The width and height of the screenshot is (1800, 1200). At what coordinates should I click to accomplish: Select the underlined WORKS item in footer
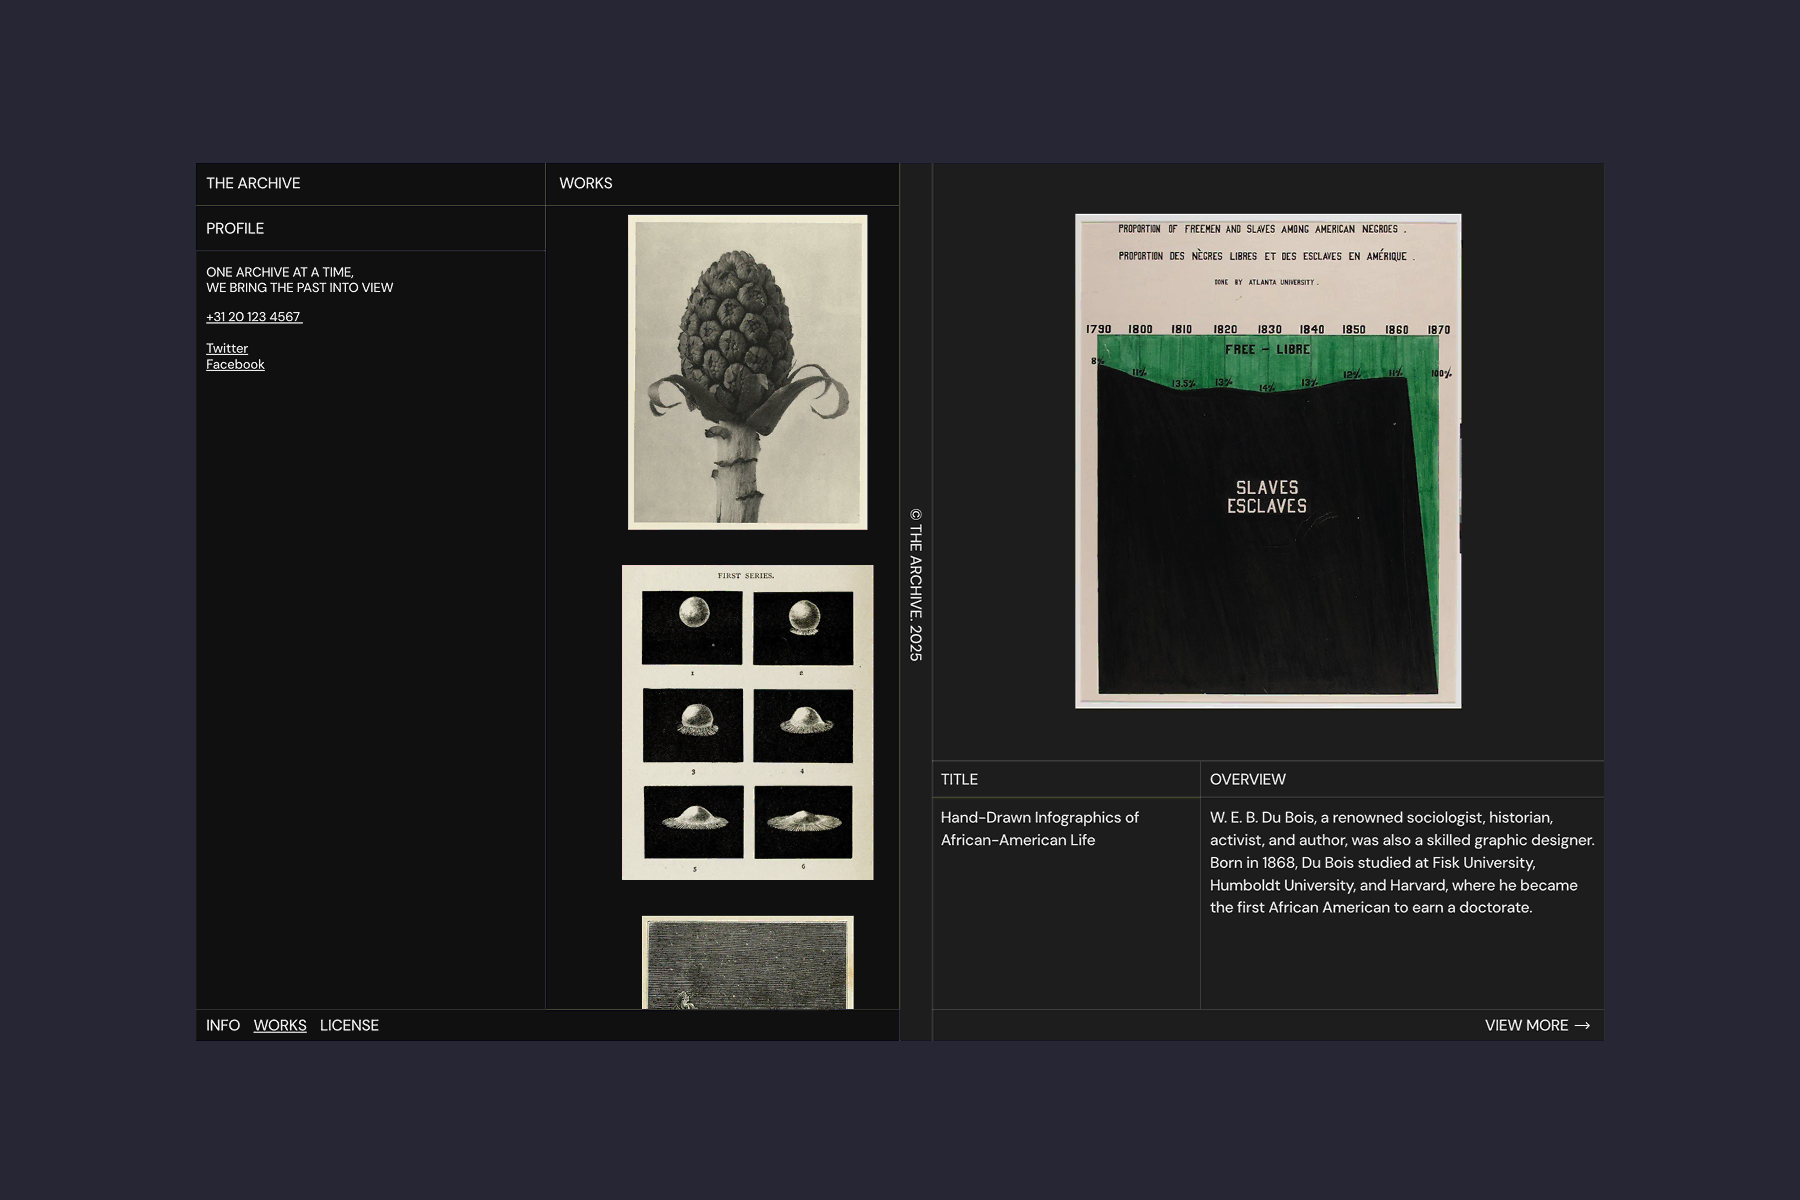[x=280, y=1025]
